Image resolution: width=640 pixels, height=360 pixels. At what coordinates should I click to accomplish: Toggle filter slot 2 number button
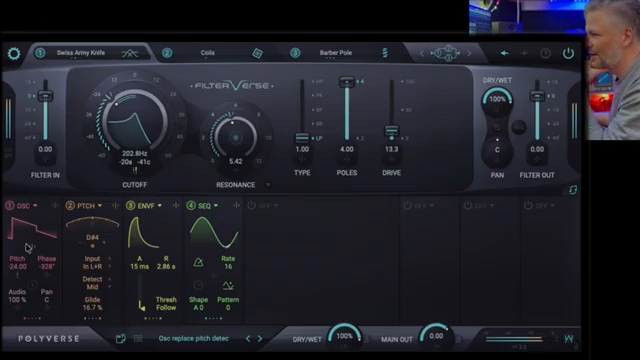coord(167,53)
